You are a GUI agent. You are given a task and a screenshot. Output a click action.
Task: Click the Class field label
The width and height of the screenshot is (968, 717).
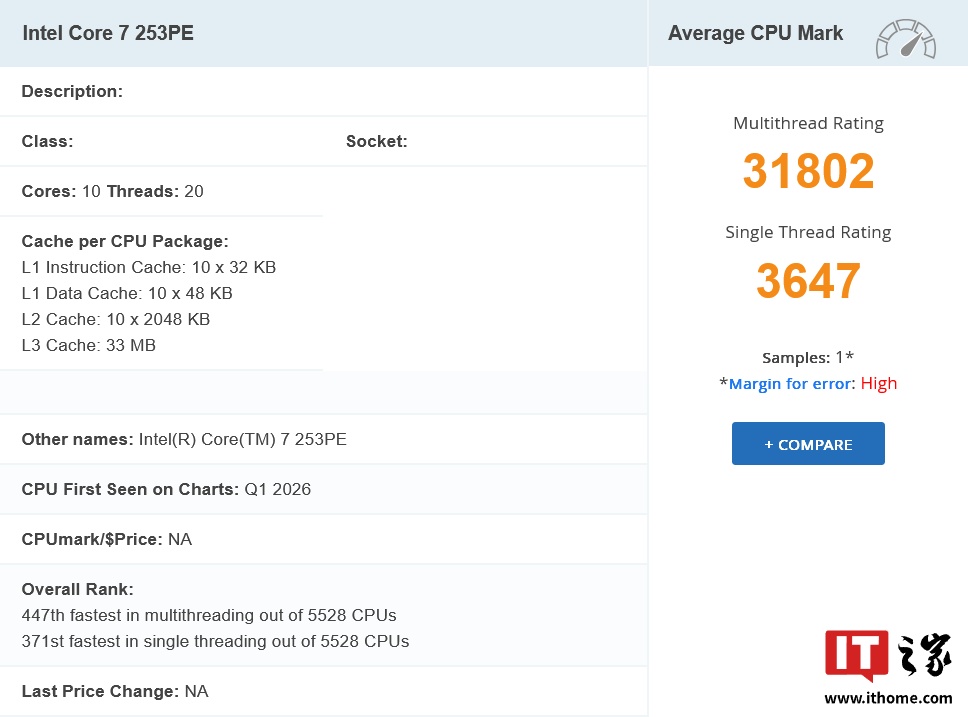pos(47,141)
